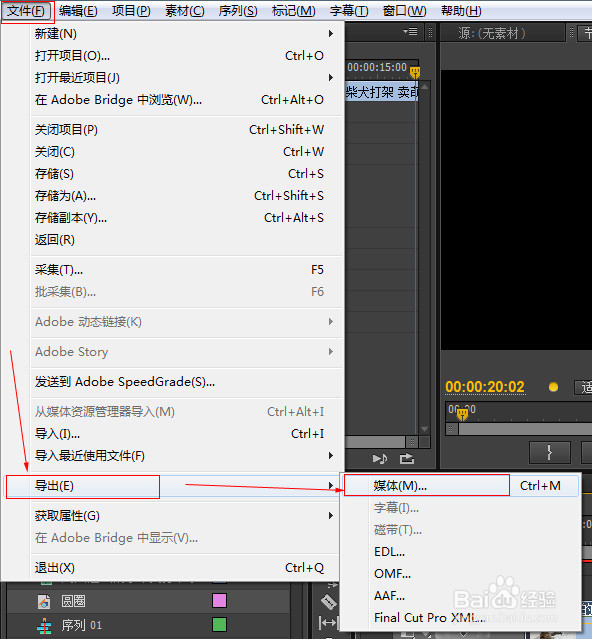
Task: Select the razor tool icon
Action: click(x=328, y=601)
